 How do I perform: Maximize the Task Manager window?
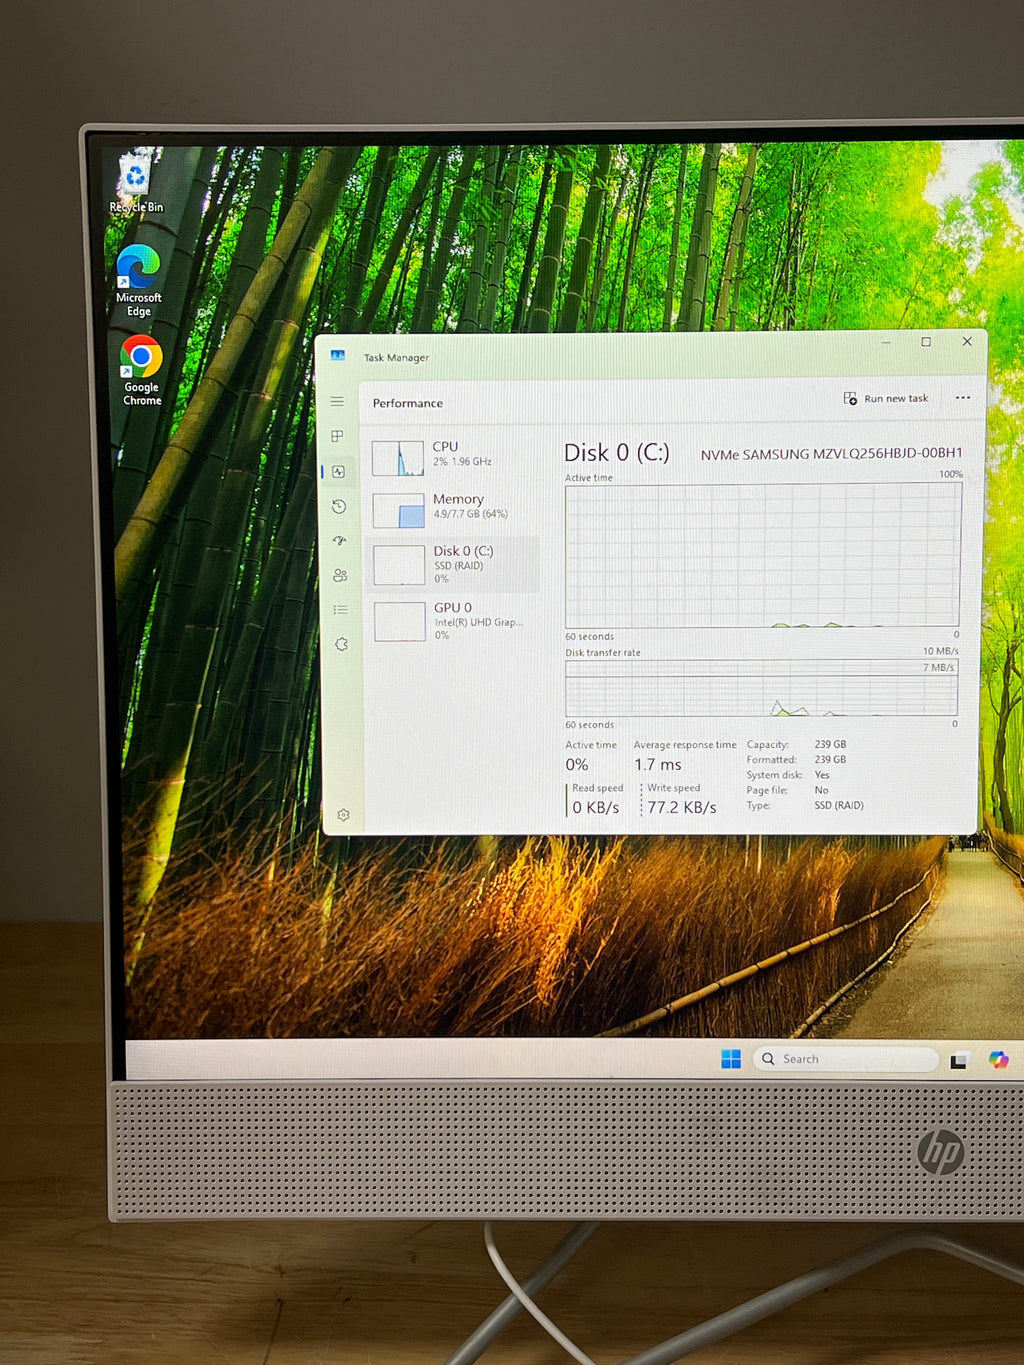[926, 342]
